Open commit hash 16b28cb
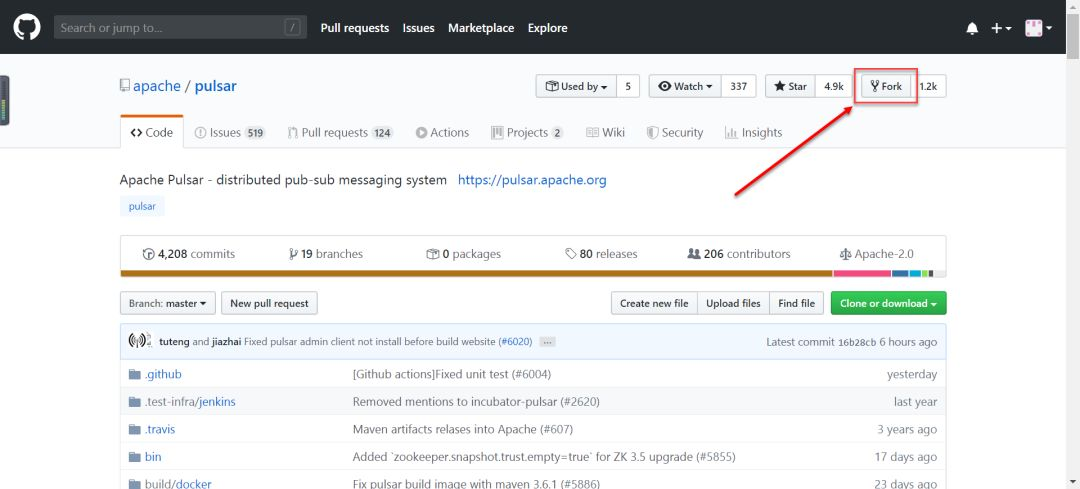The width and height of the screenshot is (1080, 489). 857,342
